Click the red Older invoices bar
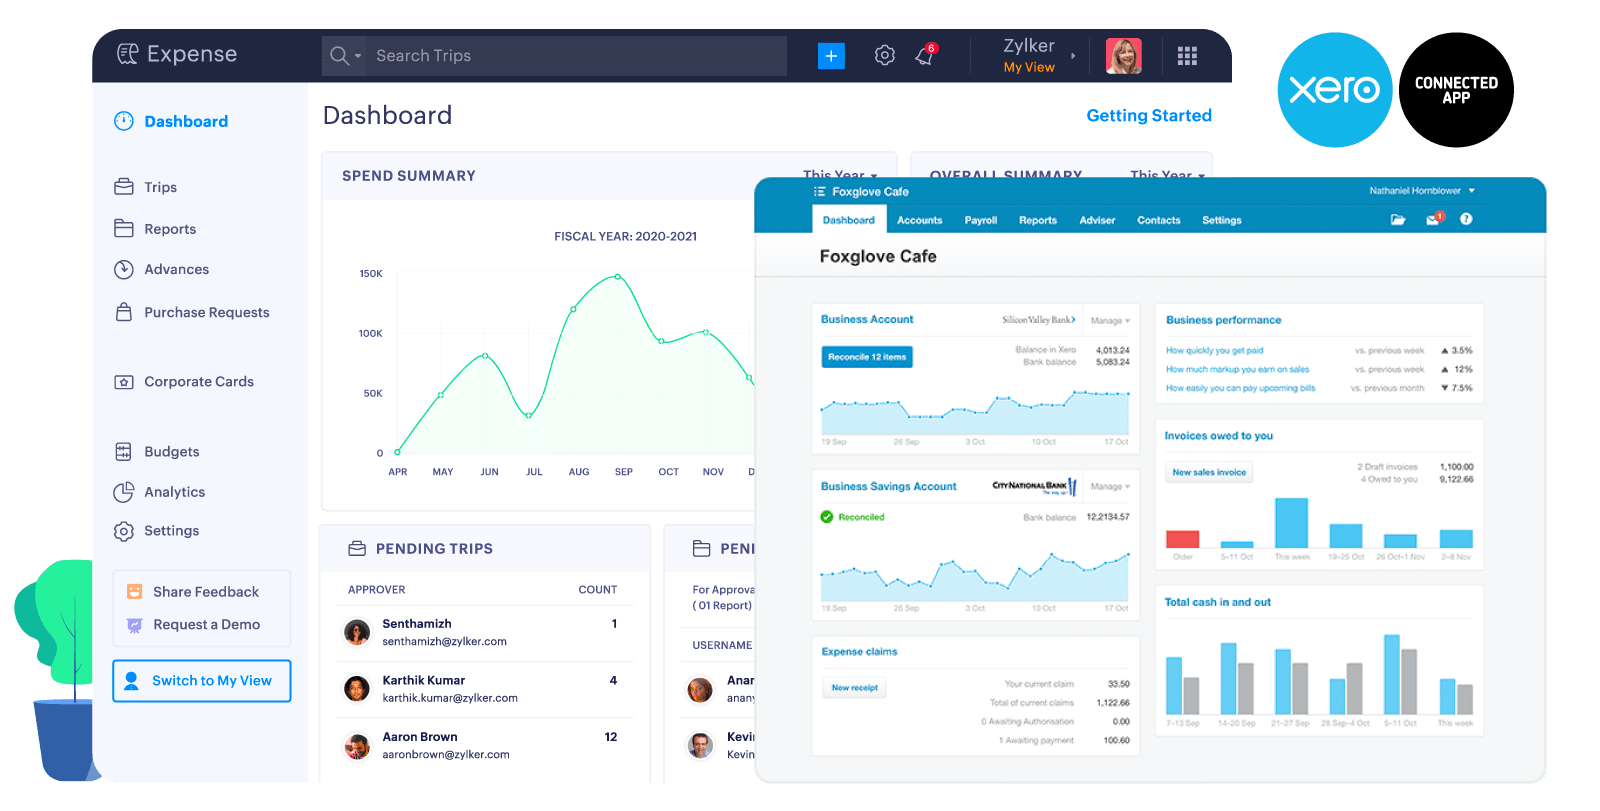Screen dimensions: 1600x811 [x=1183, y=539]
